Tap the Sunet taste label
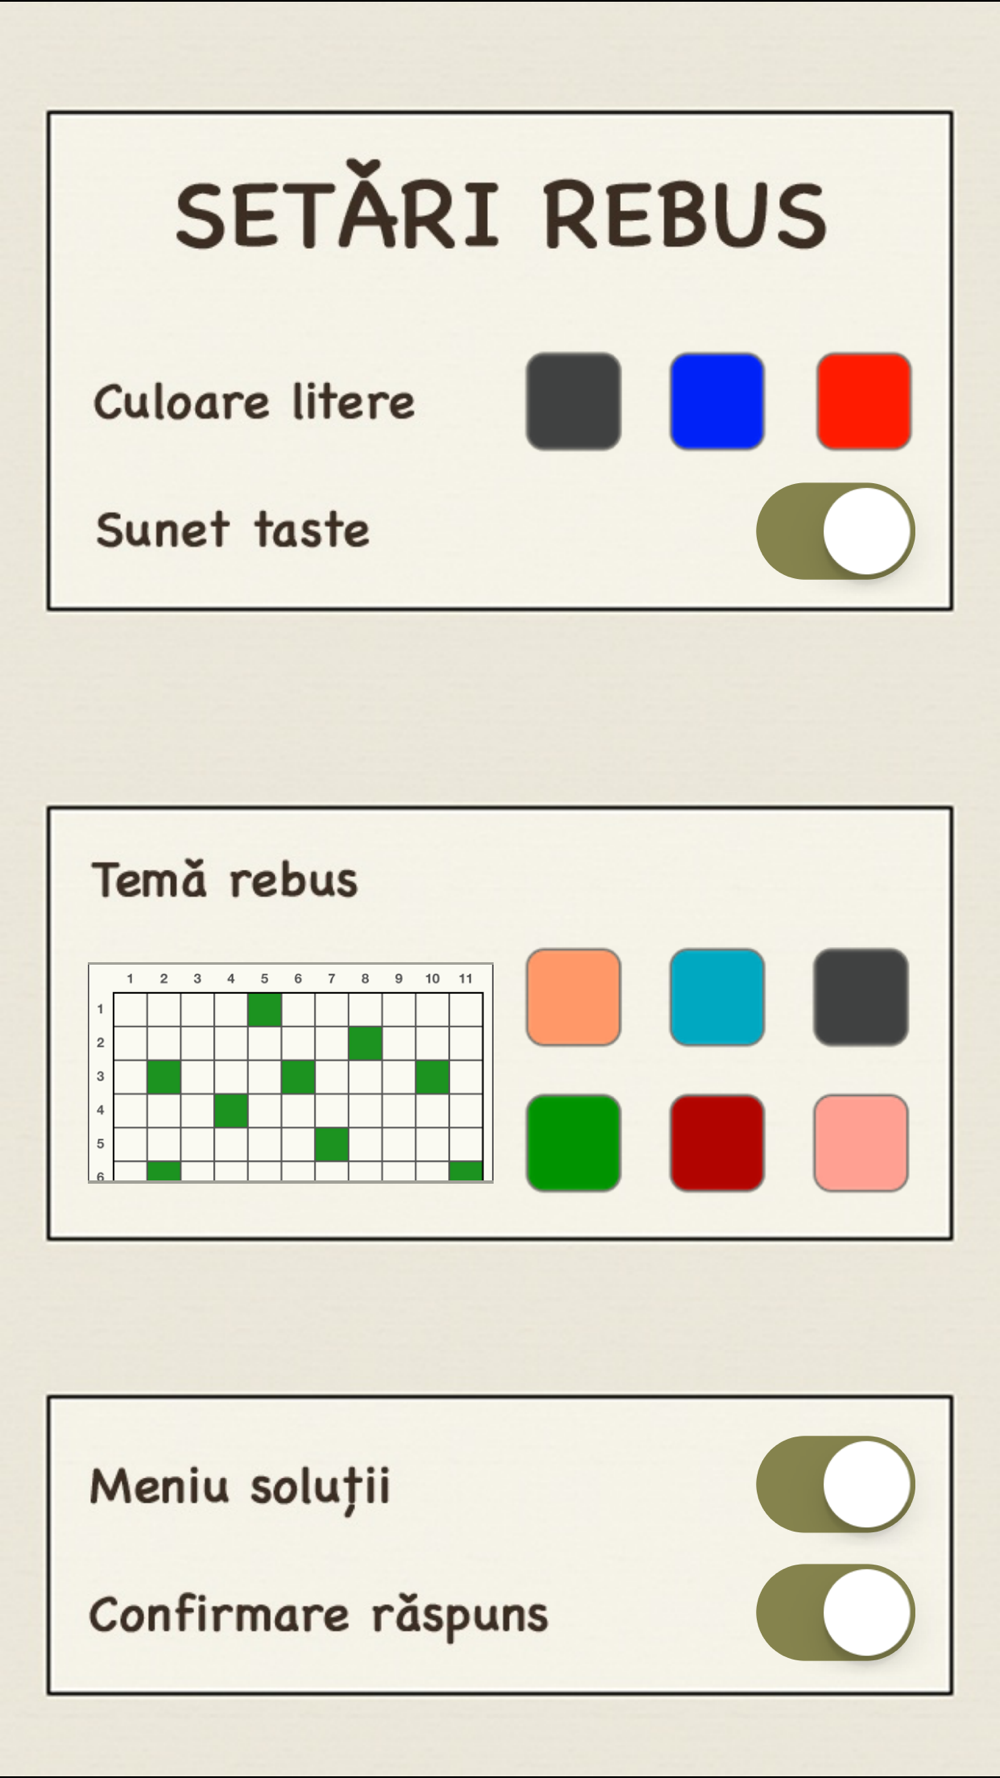This screenshot has height=1778, width=1000. coord(233,530)
